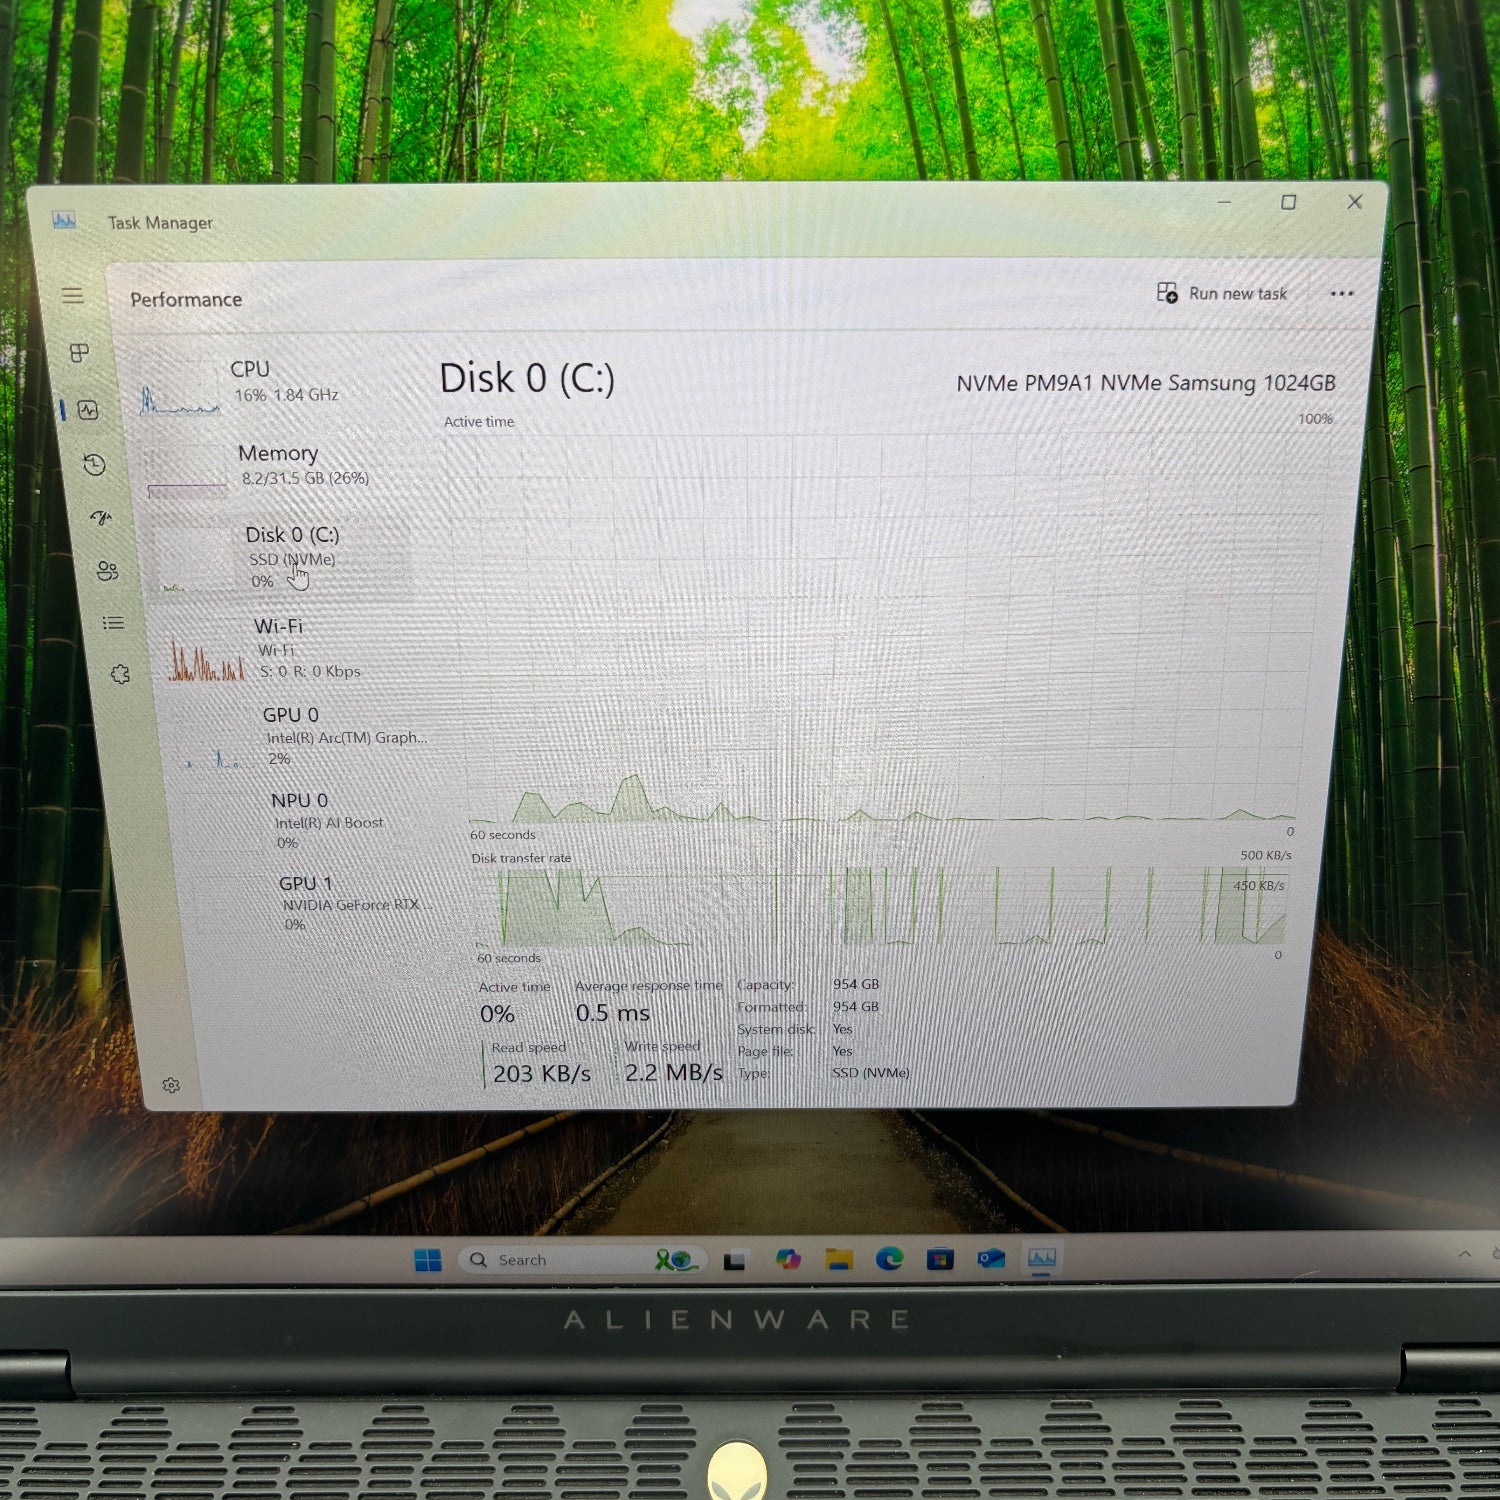Expand the navigation pane with hamburger menu
The height and width of the screenshot is (1500, 1500).
pyautogui.click(x=72, y=296)
